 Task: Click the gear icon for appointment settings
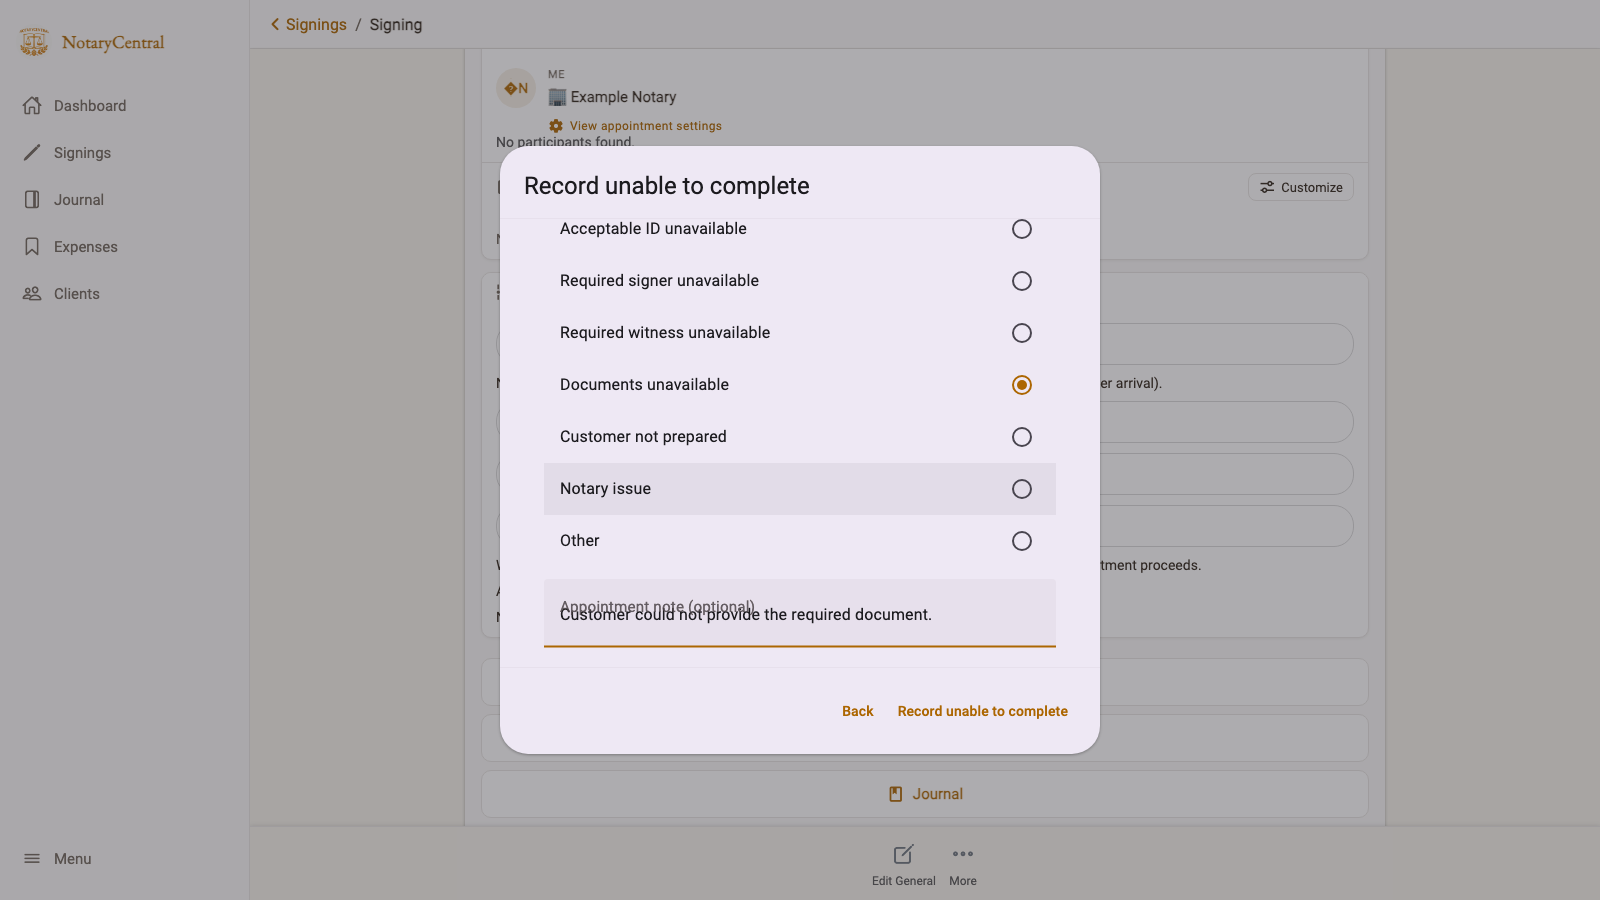coord(556,126)
